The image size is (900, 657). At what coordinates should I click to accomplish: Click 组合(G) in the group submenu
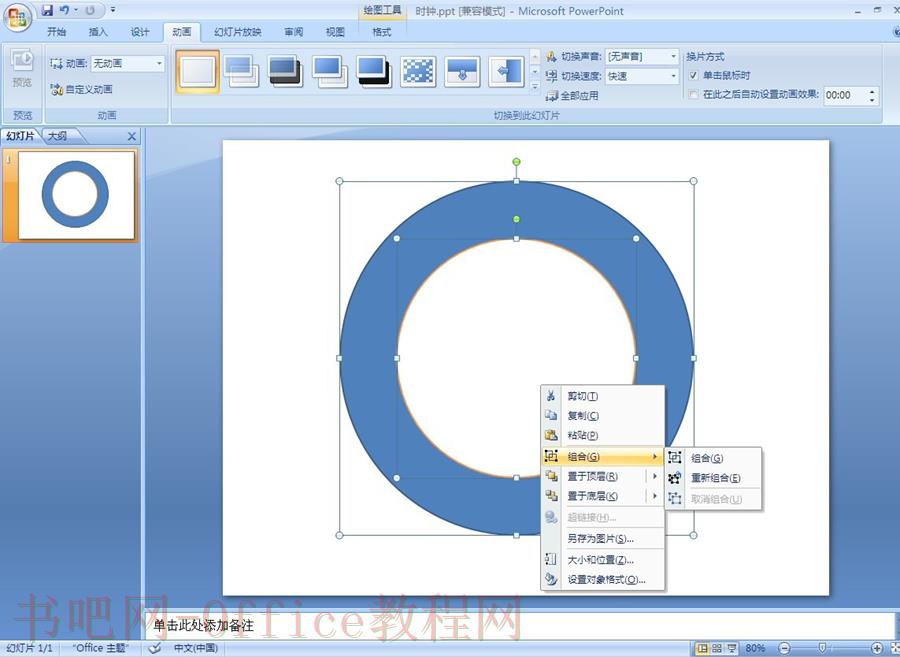pyautogui.click(x=713, y=458)
